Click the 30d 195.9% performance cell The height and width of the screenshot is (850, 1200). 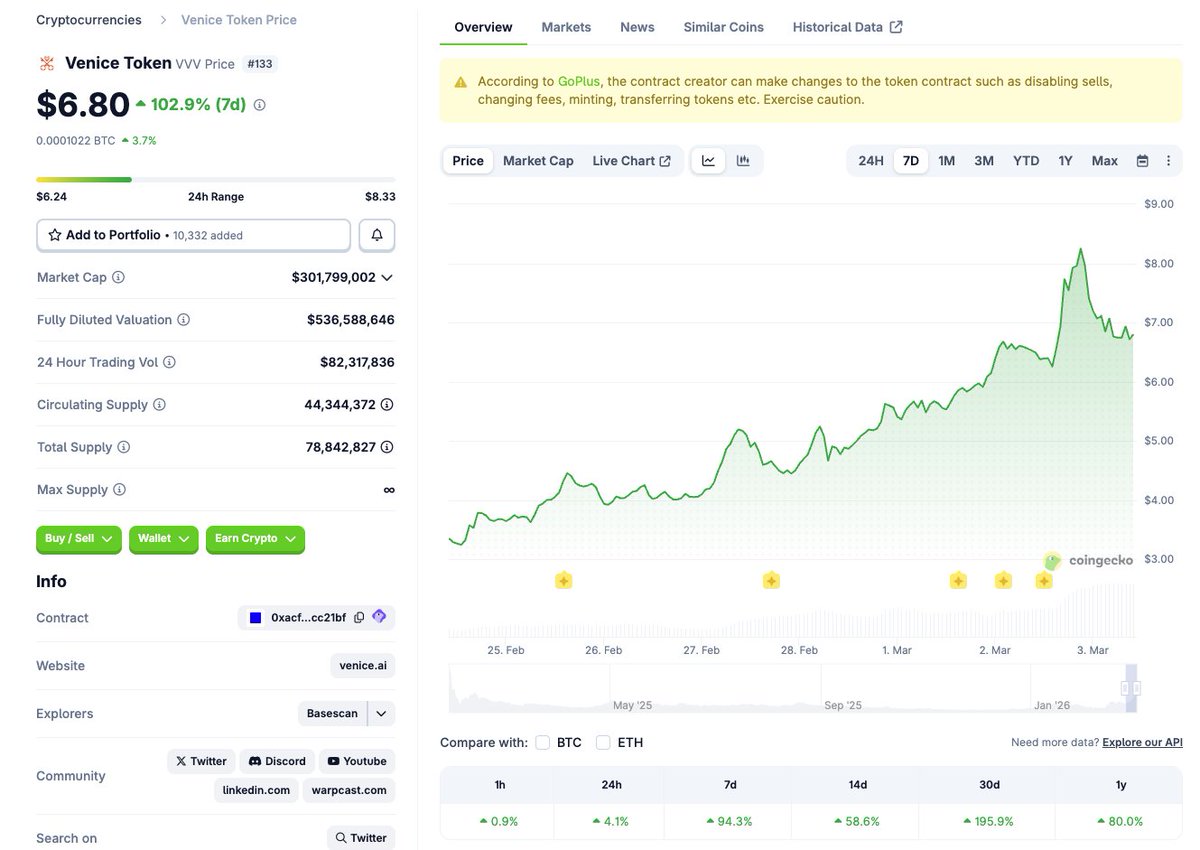(989, 821)
